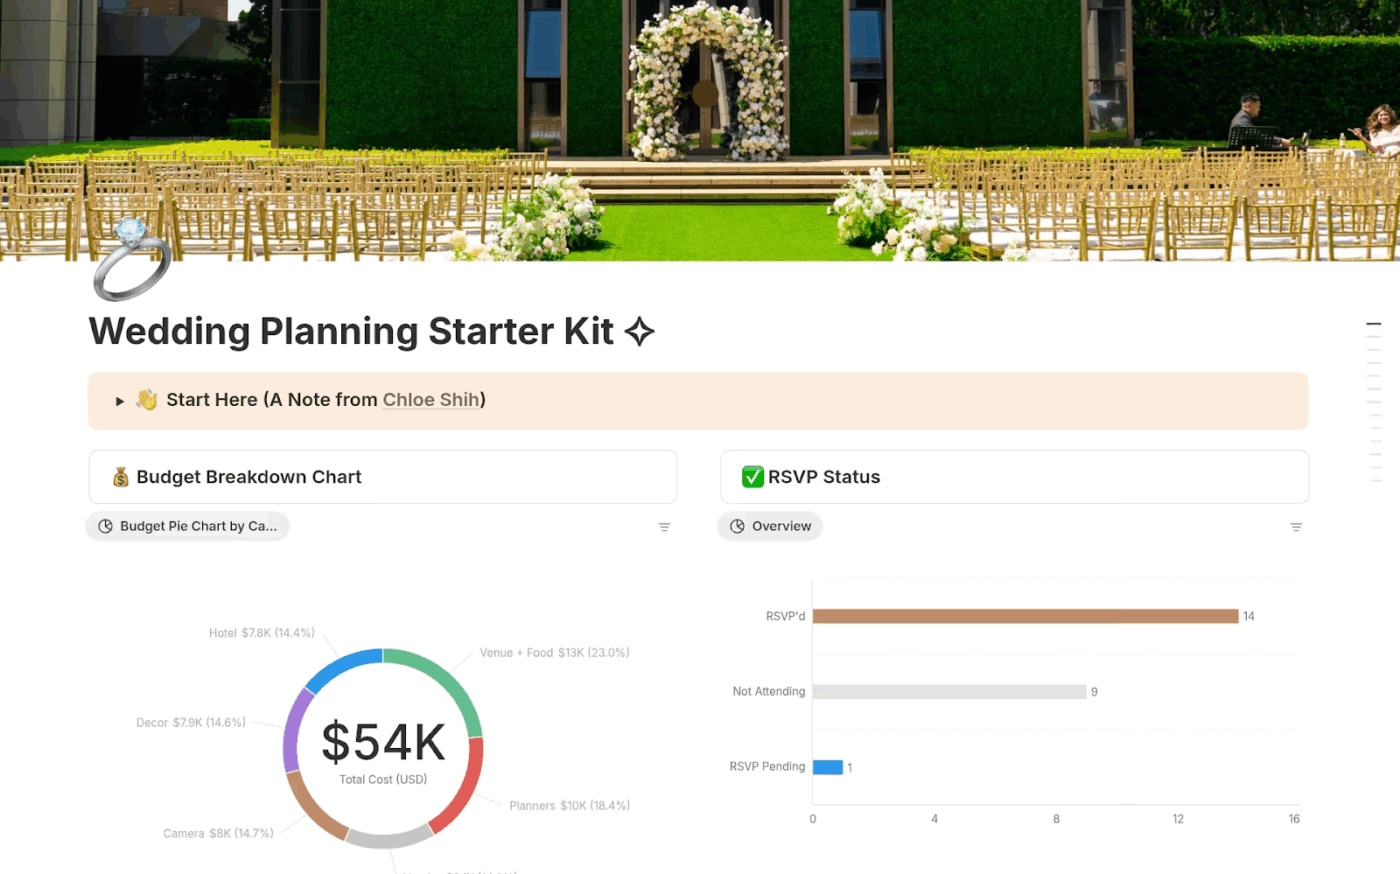1400x874 pixels.
Task: Click the green checkmark icon on RSVP Status
Action: click(x=752, y=477)
